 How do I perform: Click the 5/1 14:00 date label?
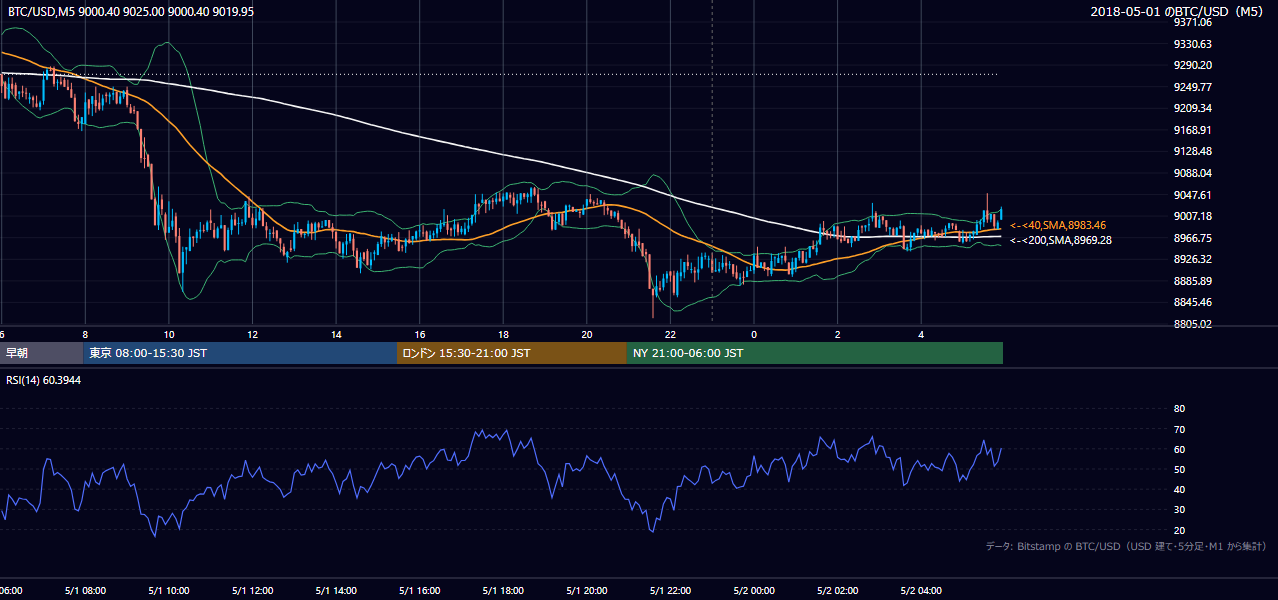pyautogui.click(x=336, y=591)
